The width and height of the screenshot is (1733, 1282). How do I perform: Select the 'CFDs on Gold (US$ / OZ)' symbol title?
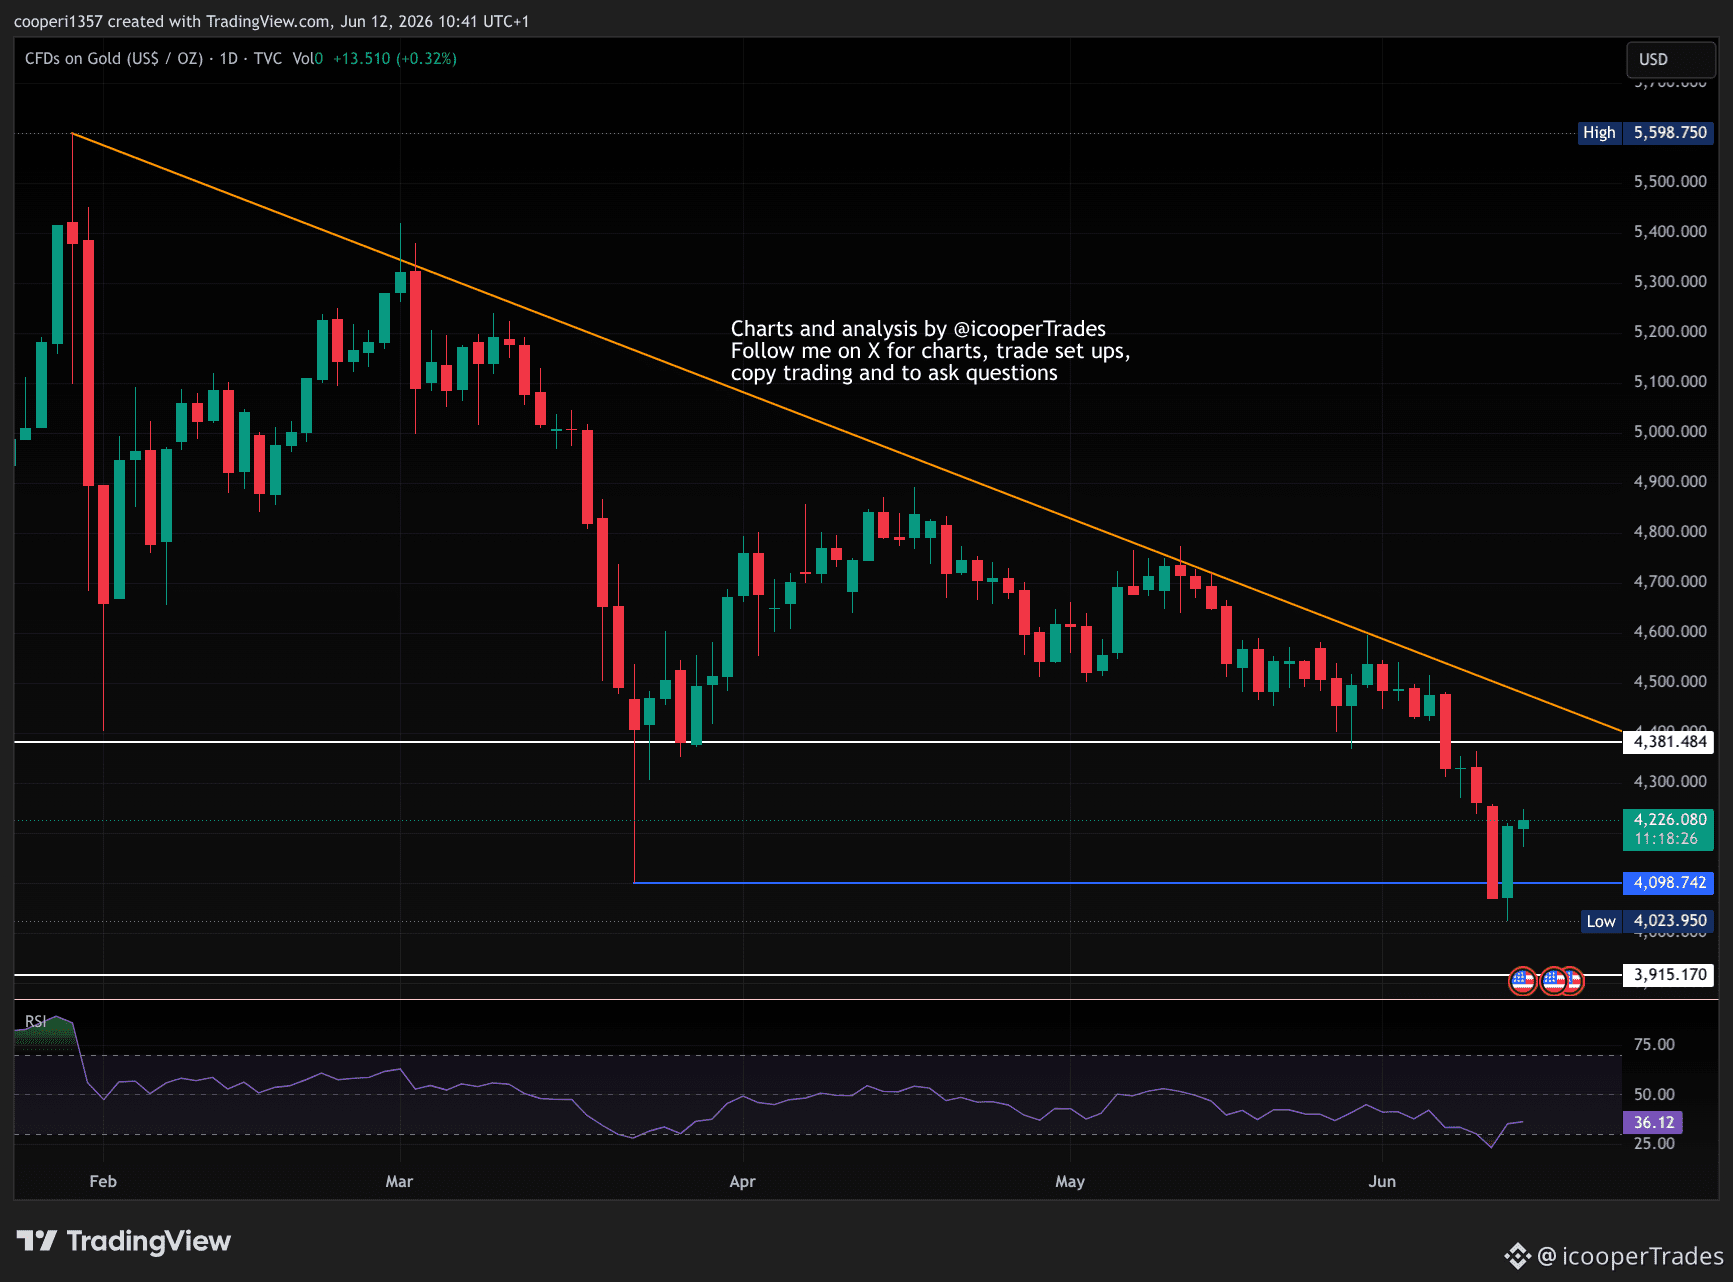[114, 59]
